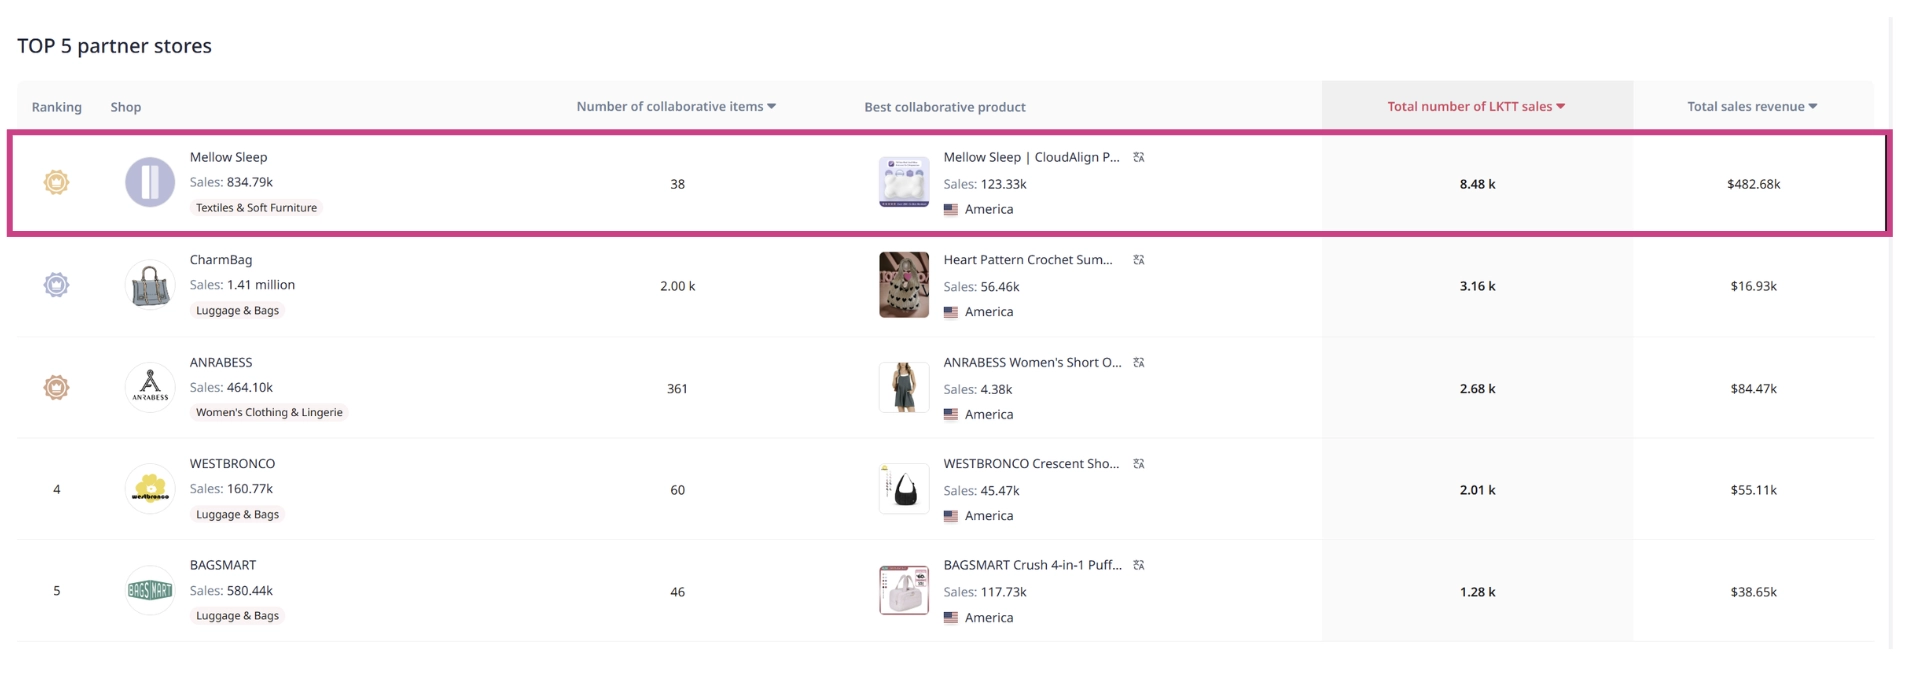The image size is (1909, 681).
Task: Click the TOP 5 partner stores heading
Action: pyautogui.click(x=114, y=46)
